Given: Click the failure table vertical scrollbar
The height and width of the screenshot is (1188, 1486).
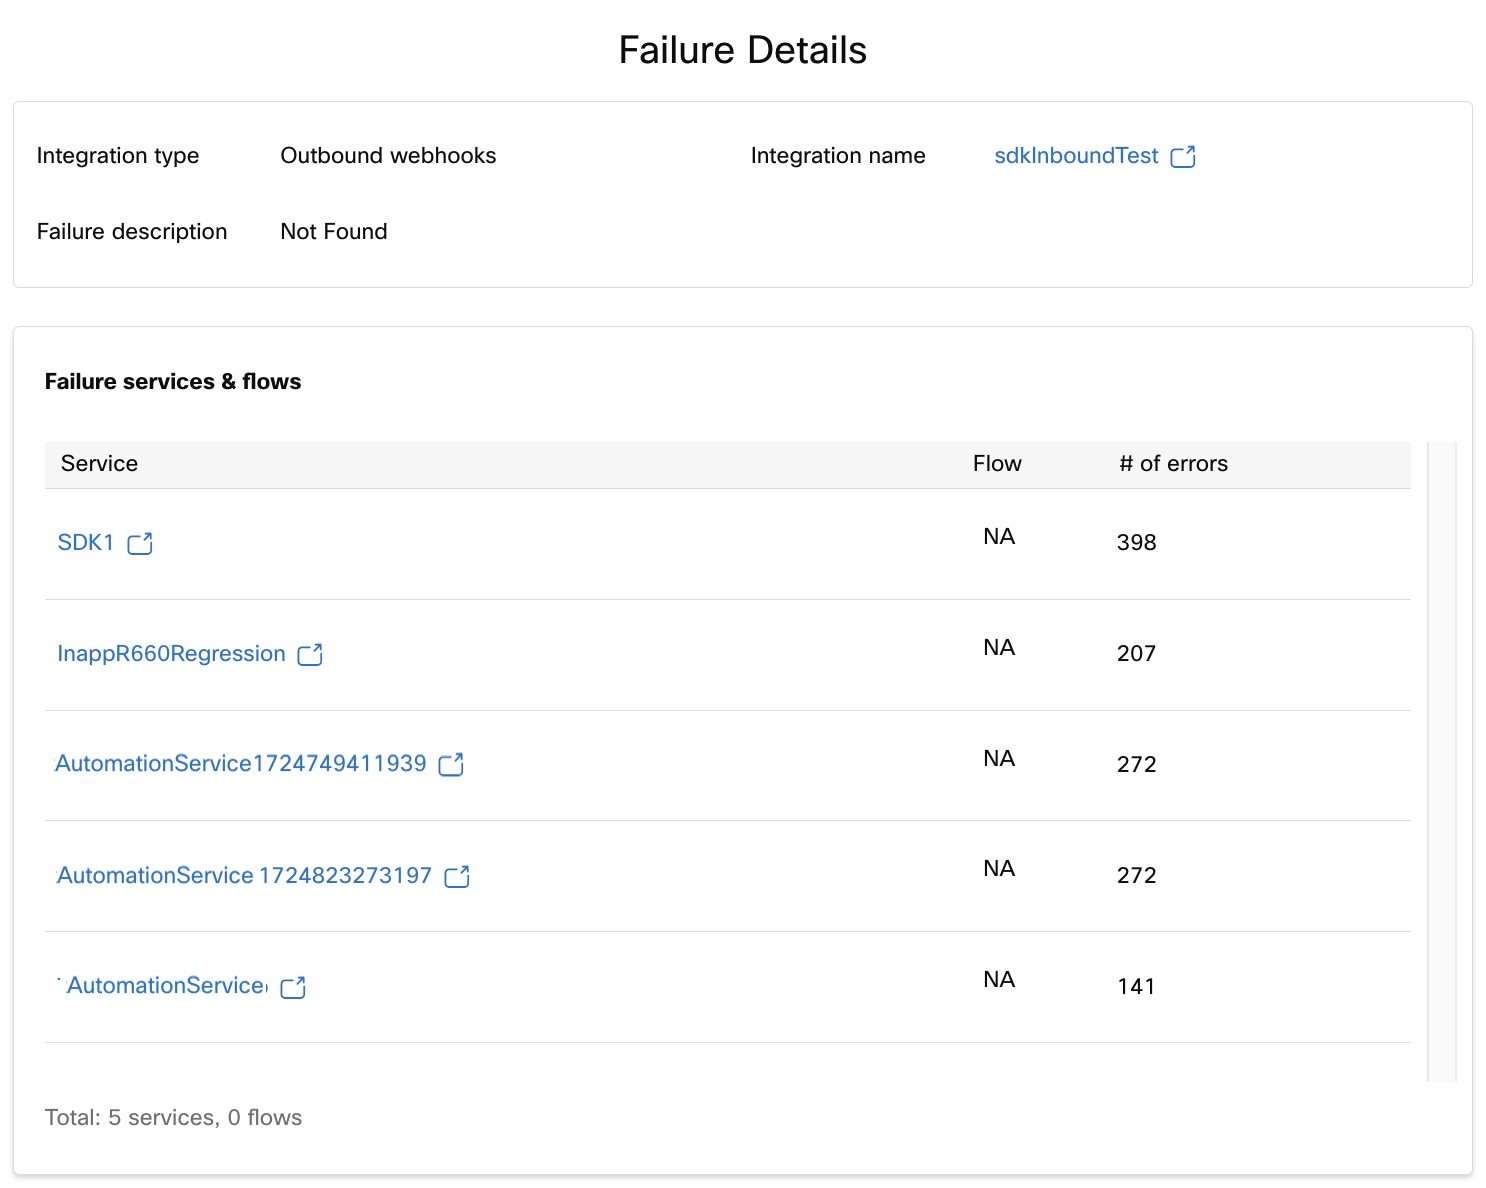Looking at the screenshot, I should pyautogui.click(x=1442, y=761).
